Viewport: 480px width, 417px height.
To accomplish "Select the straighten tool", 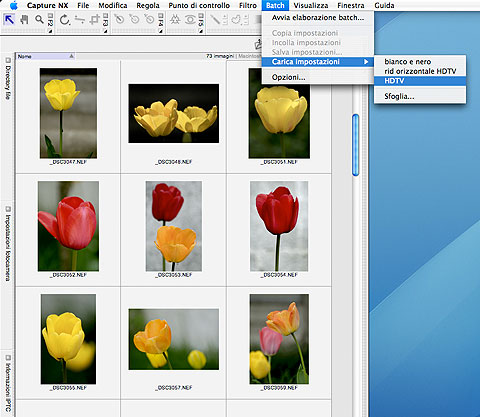I will coord(80,20).
